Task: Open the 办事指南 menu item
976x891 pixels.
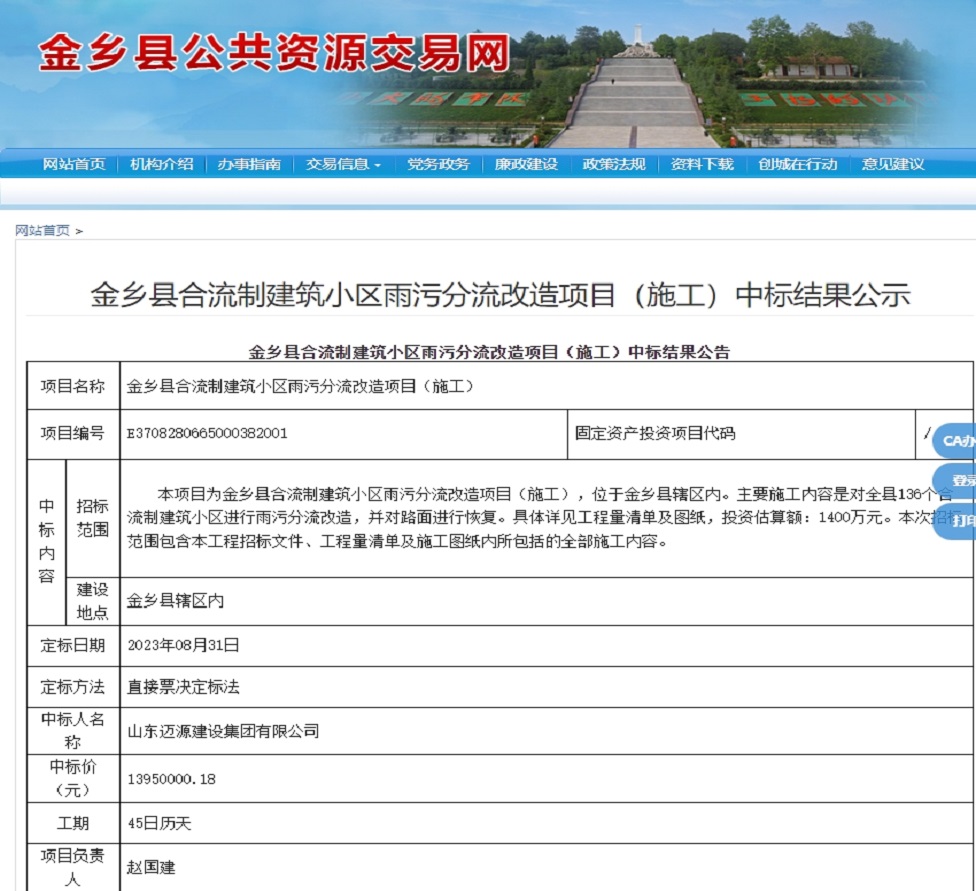Action: [250, 164]
